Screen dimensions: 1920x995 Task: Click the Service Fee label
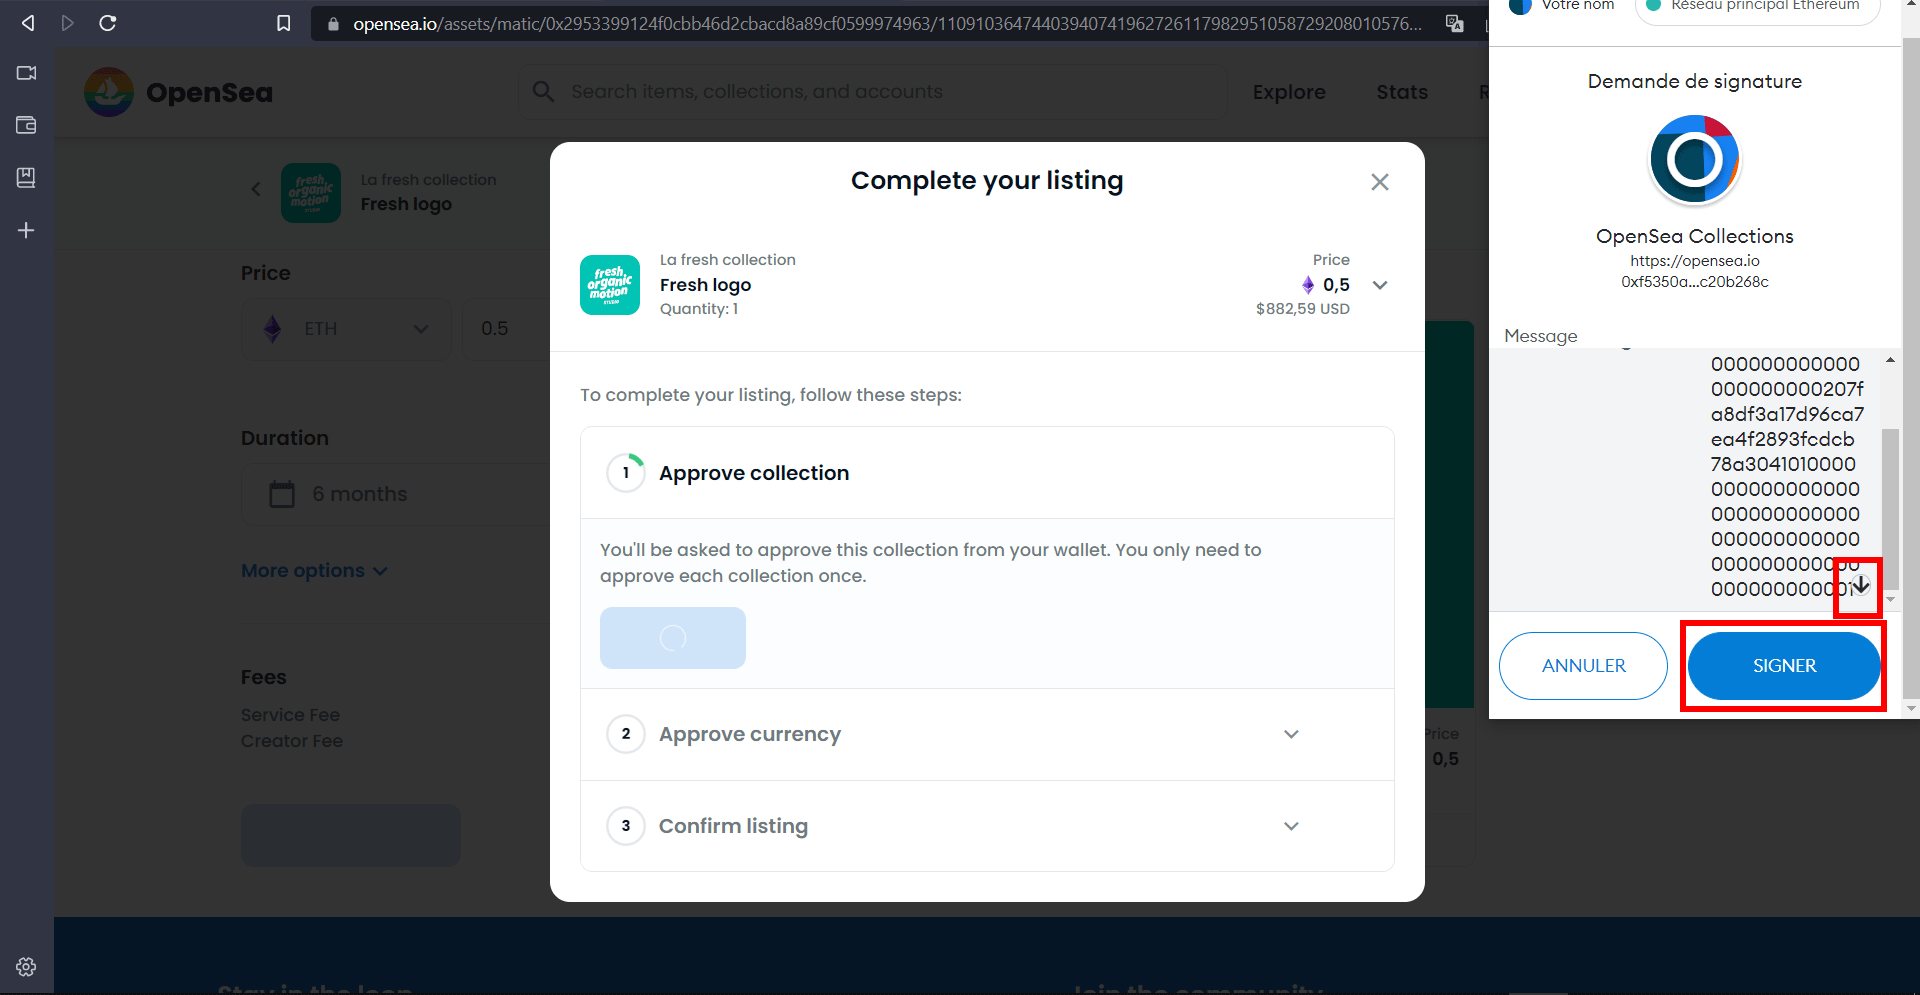(x=291, y=715)
